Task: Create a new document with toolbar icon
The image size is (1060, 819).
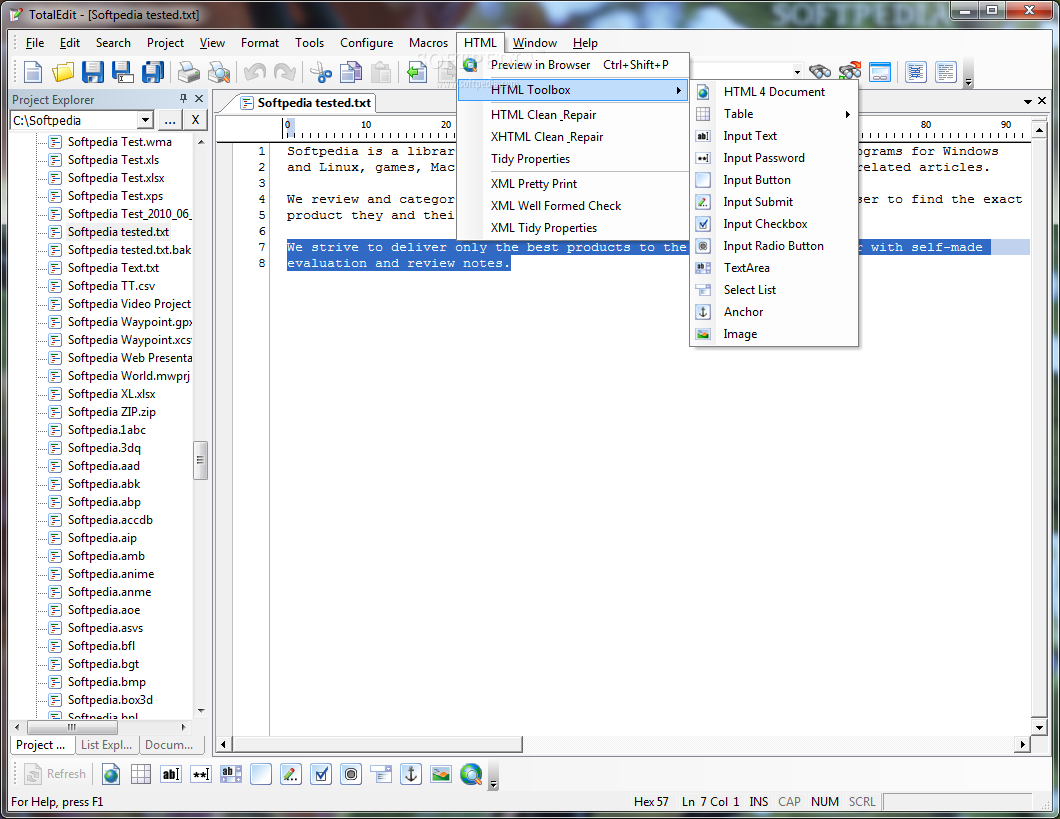Action: (x=33, y=72)
